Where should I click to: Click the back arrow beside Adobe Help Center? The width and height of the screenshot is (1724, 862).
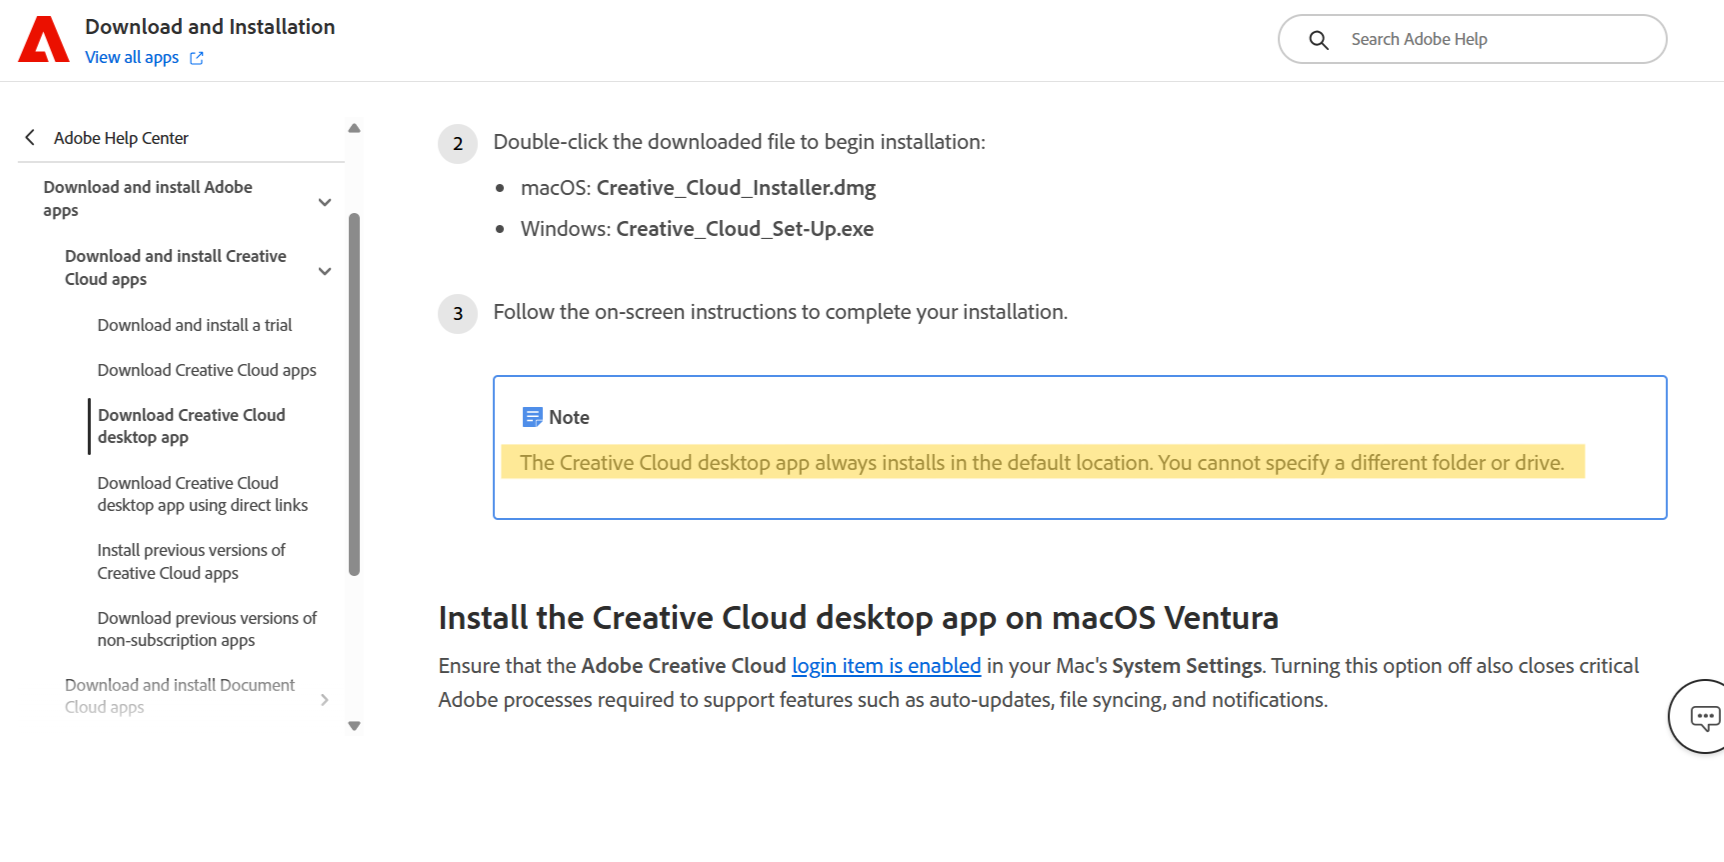30,138
